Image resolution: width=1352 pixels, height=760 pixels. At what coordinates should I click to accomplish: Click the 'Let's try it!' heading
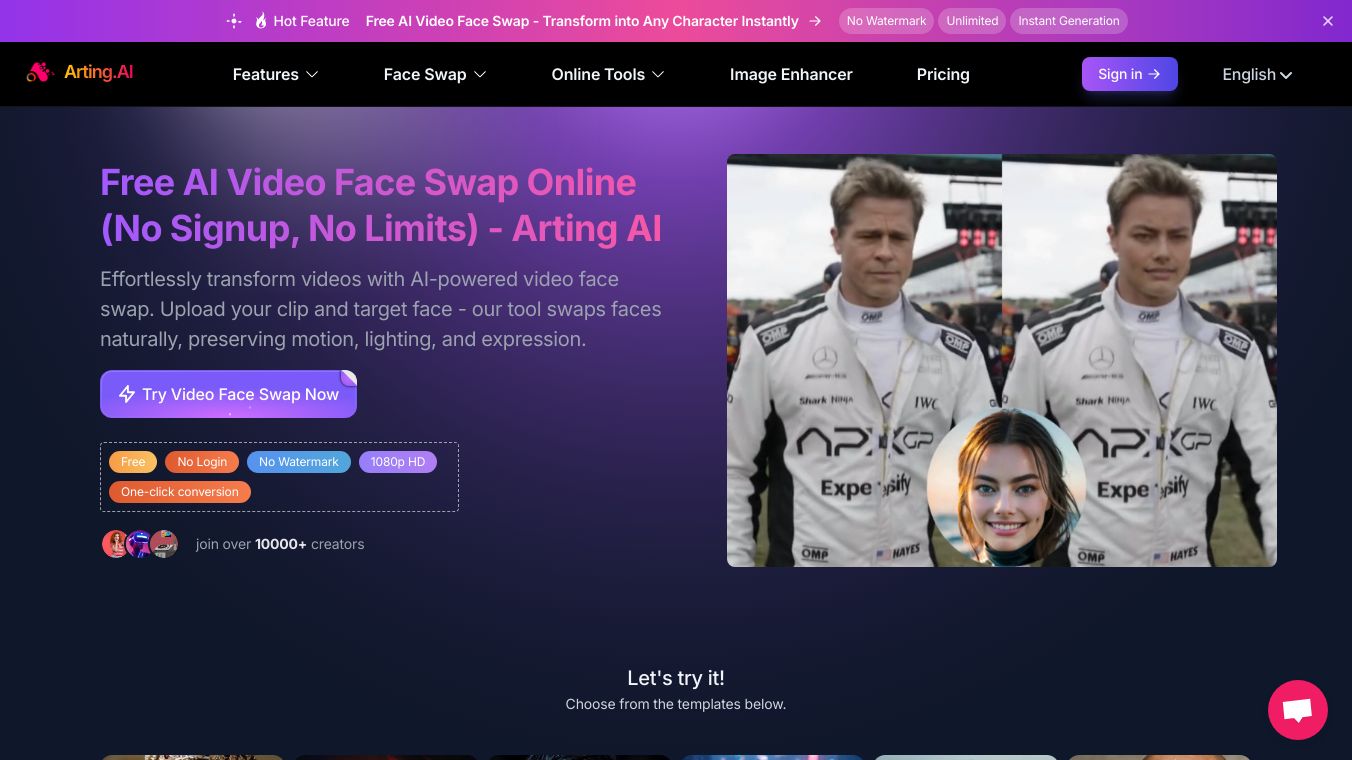pos(676,678)
